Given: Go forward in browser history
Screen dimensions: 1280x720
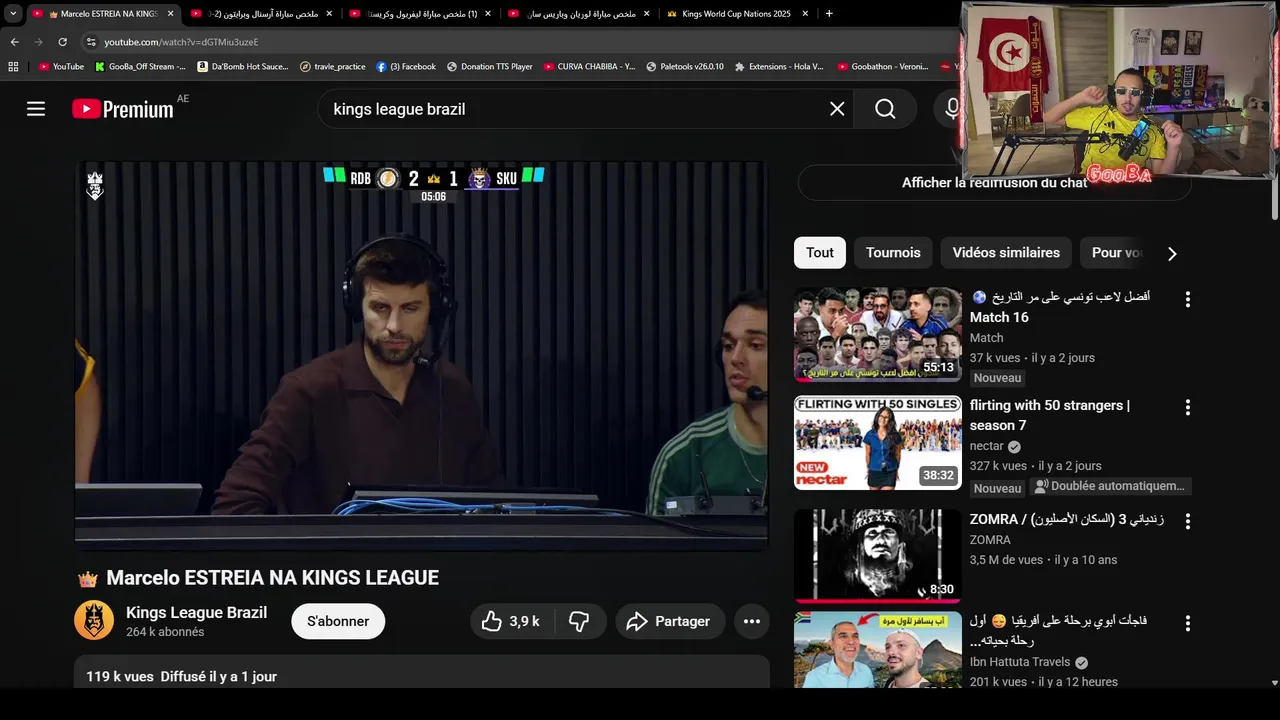Looking at the screenshot, I should pyautogui.click(x=38, y=42).
